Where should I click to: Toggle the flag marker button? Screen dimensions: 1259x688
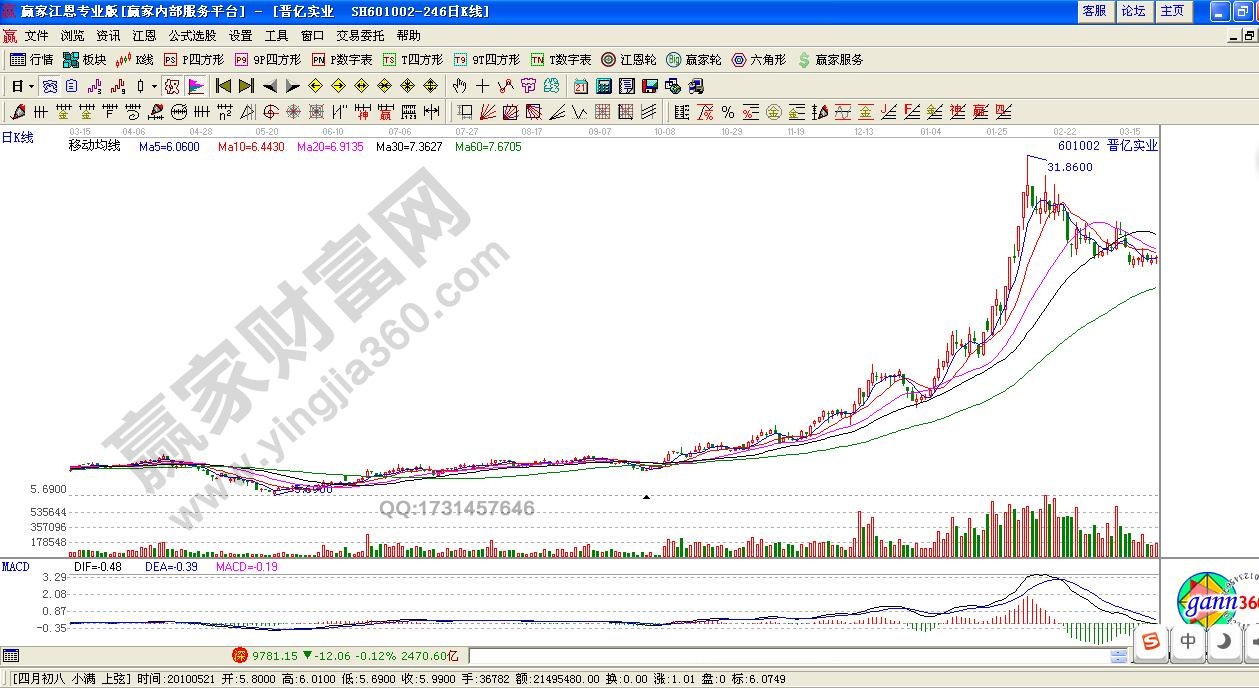point(195,86)
